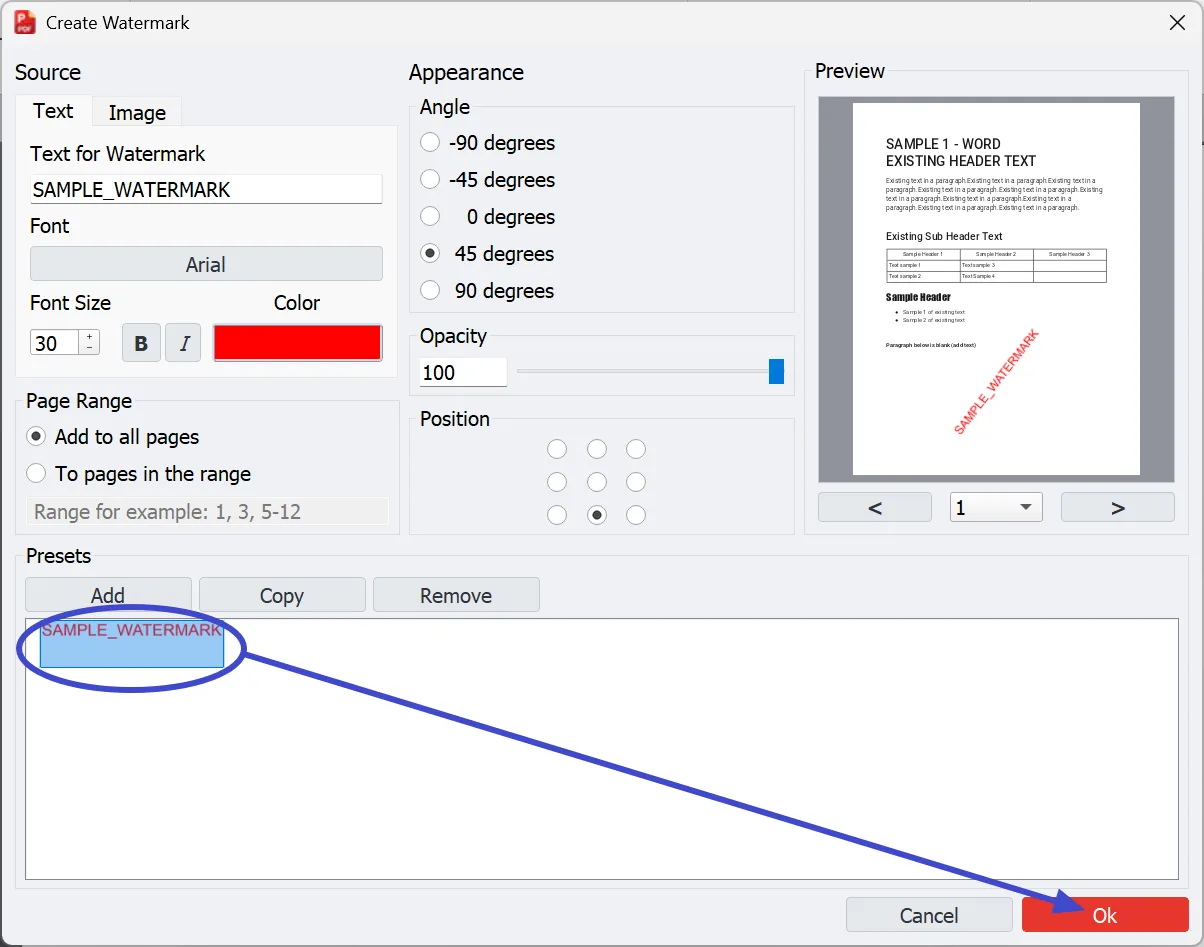Select -45 degrees angle
Screen dimensions: 1204x947
click(430, 179)
